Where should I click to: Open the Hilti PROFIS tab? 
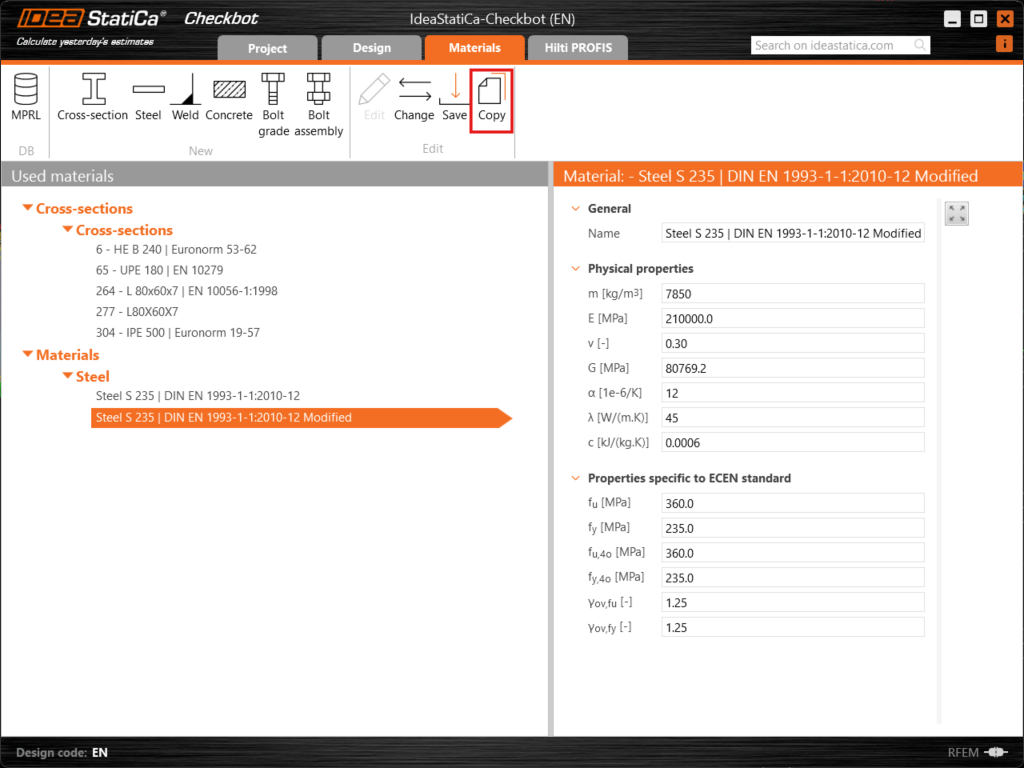tap(577, 47)
